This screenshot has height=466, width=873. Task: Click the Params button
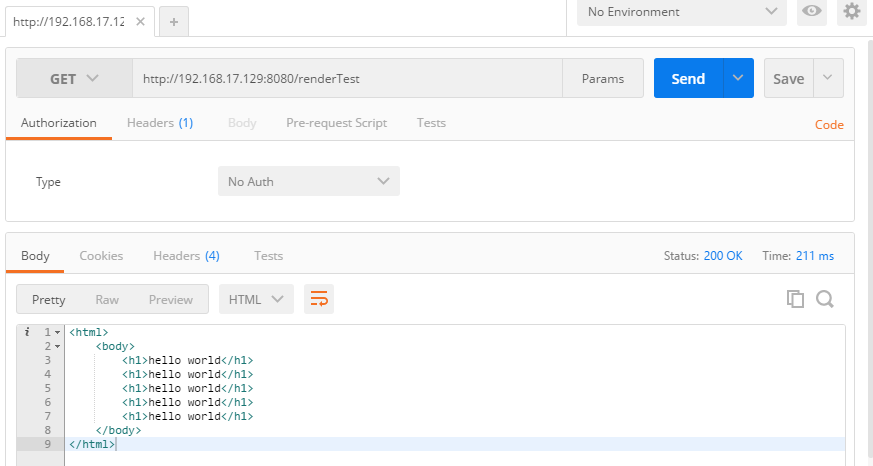click(603, 79)
